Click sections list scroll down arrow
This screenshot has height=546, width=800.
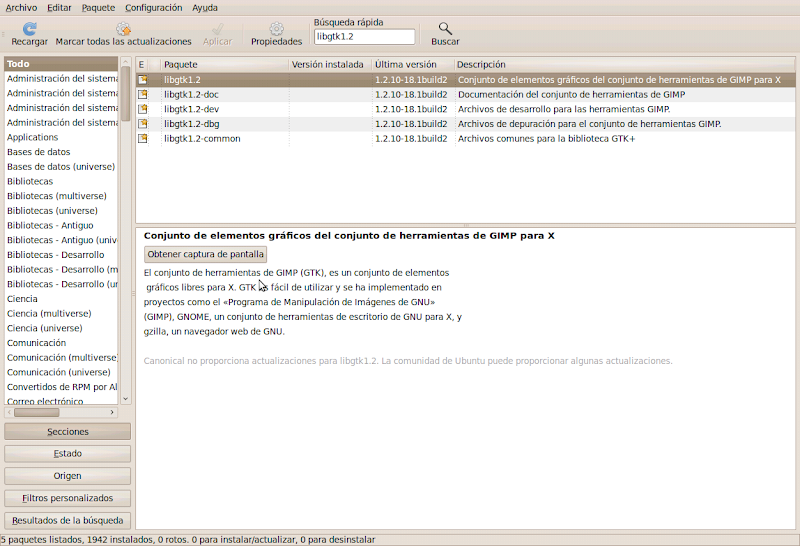point(126,399)
